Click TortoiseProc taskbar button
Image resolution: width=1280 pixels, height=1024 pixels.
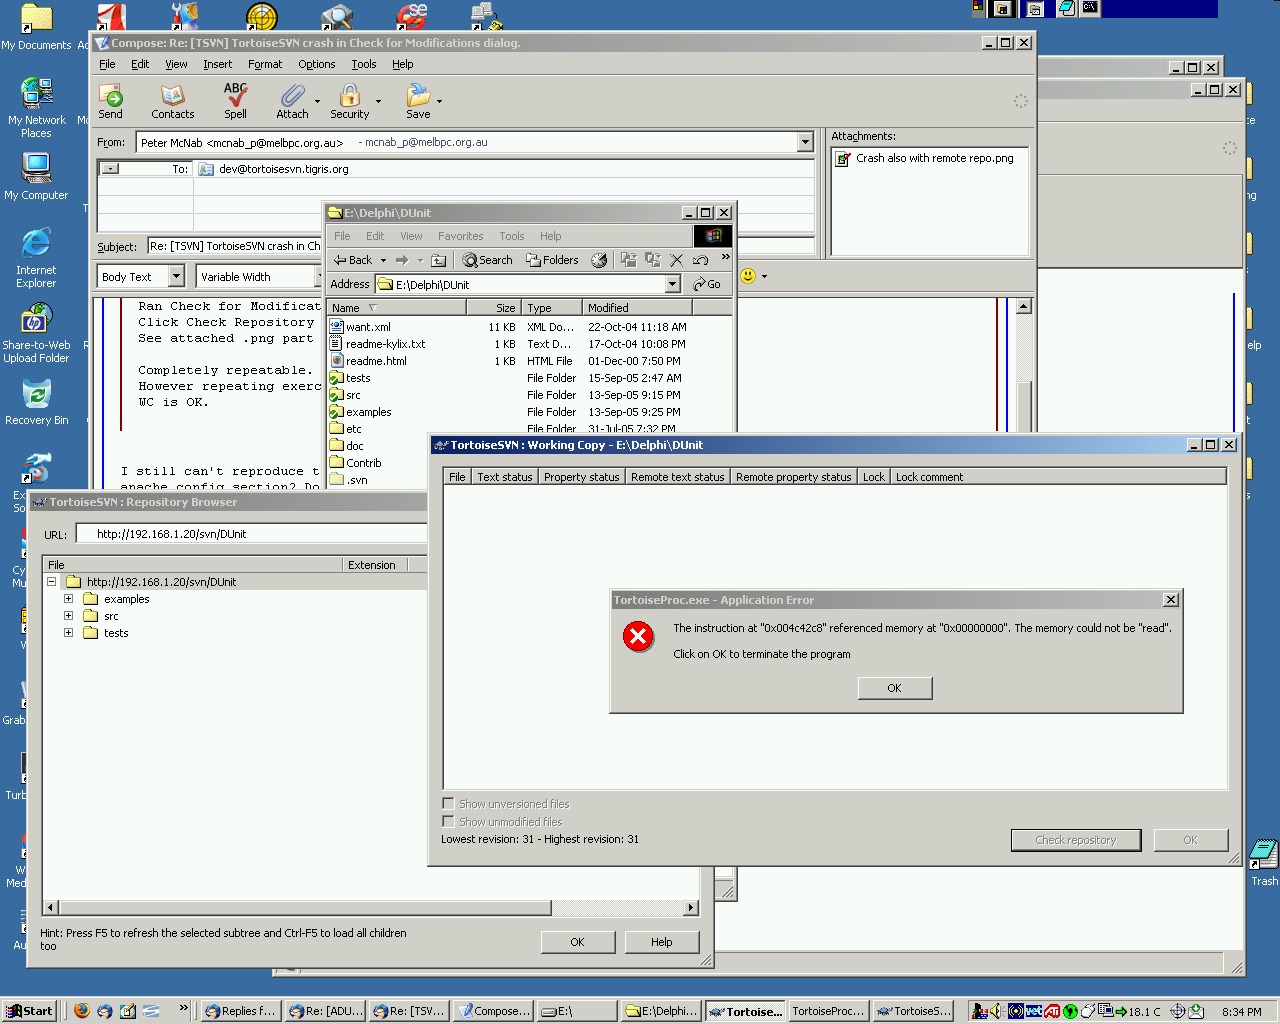point(828,1011)
